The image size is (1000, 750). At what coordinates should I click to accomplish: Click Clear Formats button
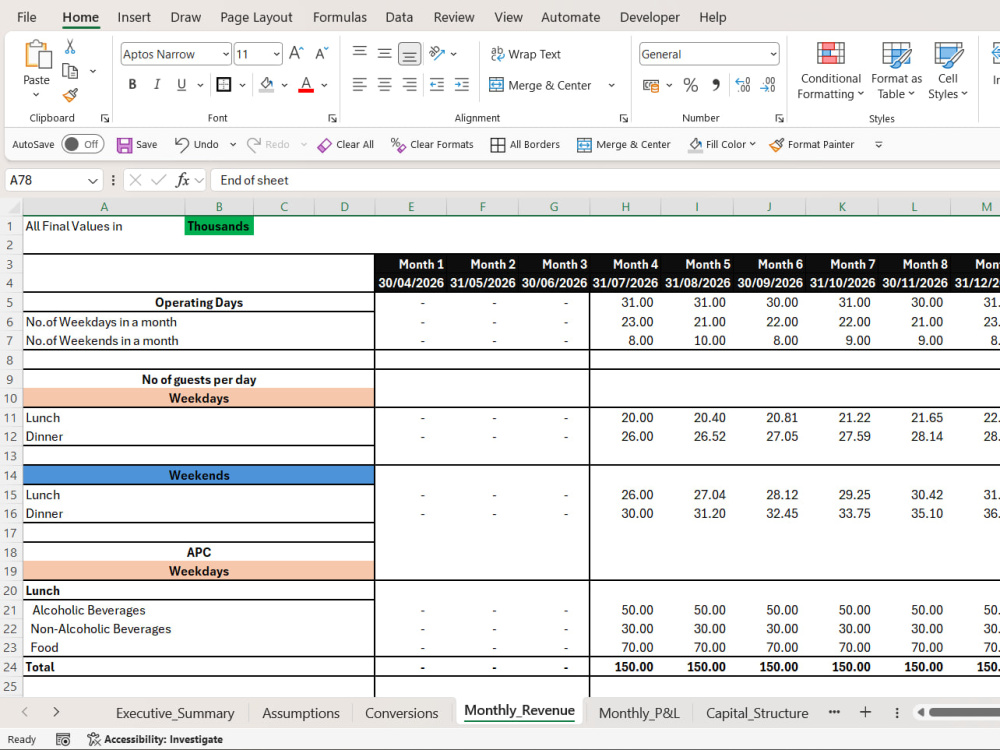pyautogui.click(x=432, y=145)
